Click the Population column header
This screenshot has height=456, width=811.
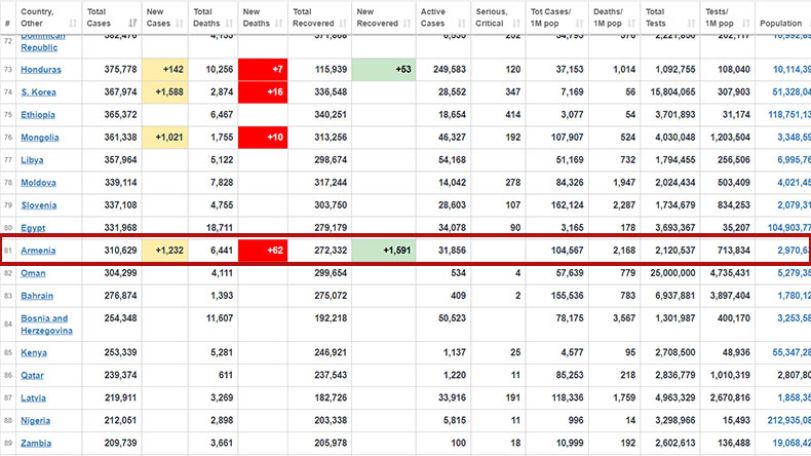pyautogui.click(x=780, y=23)
